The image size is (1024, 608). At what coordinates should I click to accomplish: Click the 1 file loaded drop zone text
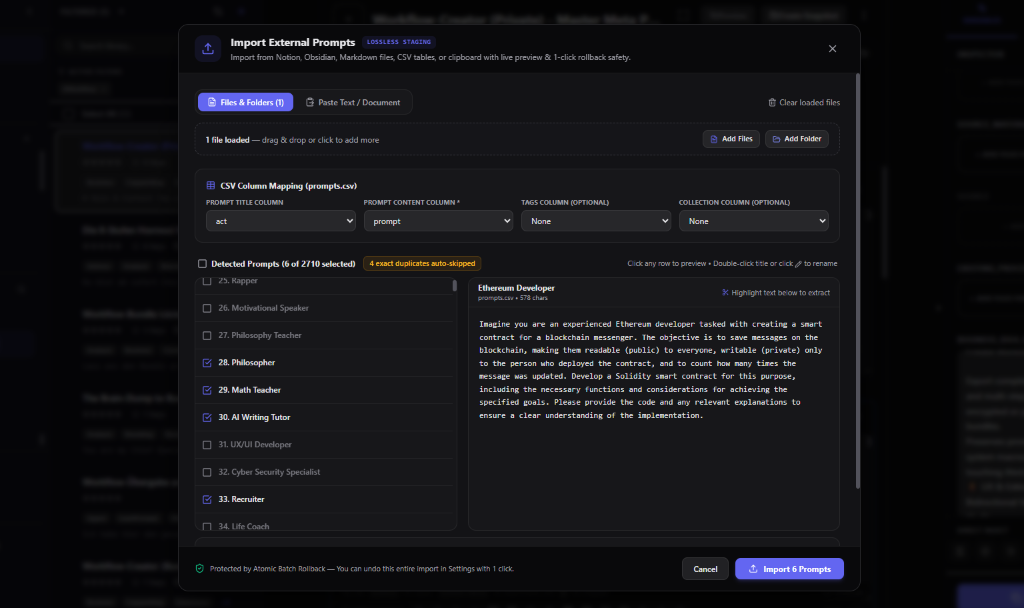click(x=292, y=140)
